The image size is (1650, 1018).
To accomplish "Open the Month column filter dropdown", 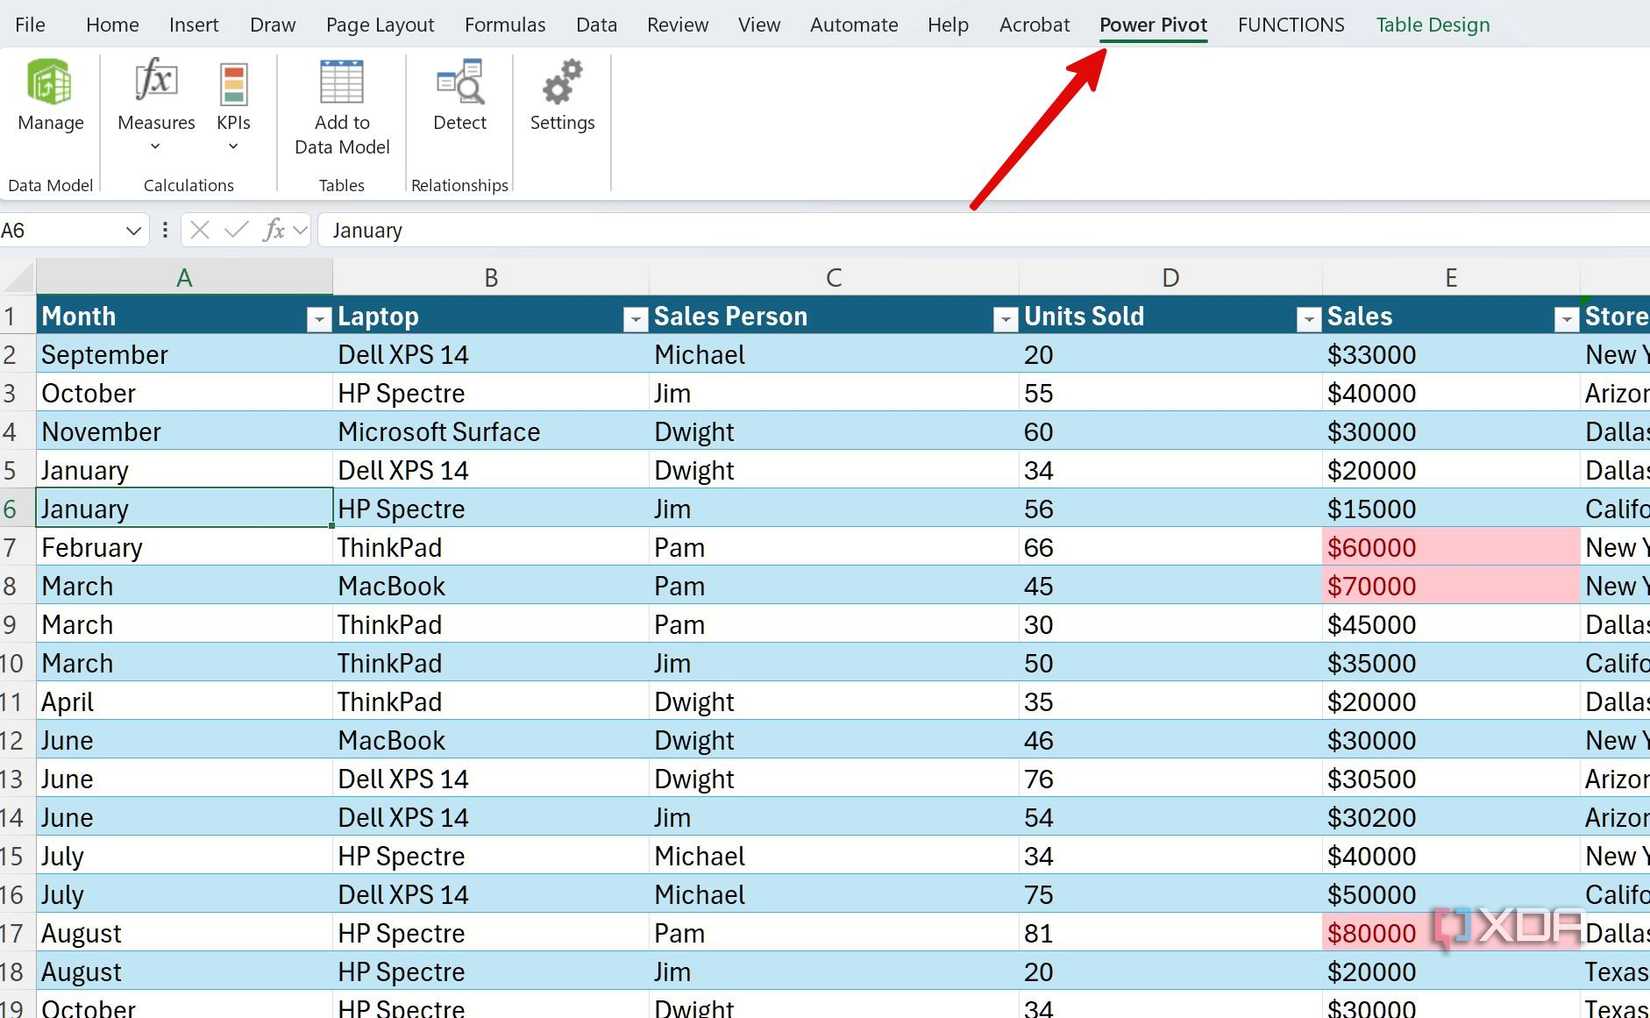I will tap(318, 317).
